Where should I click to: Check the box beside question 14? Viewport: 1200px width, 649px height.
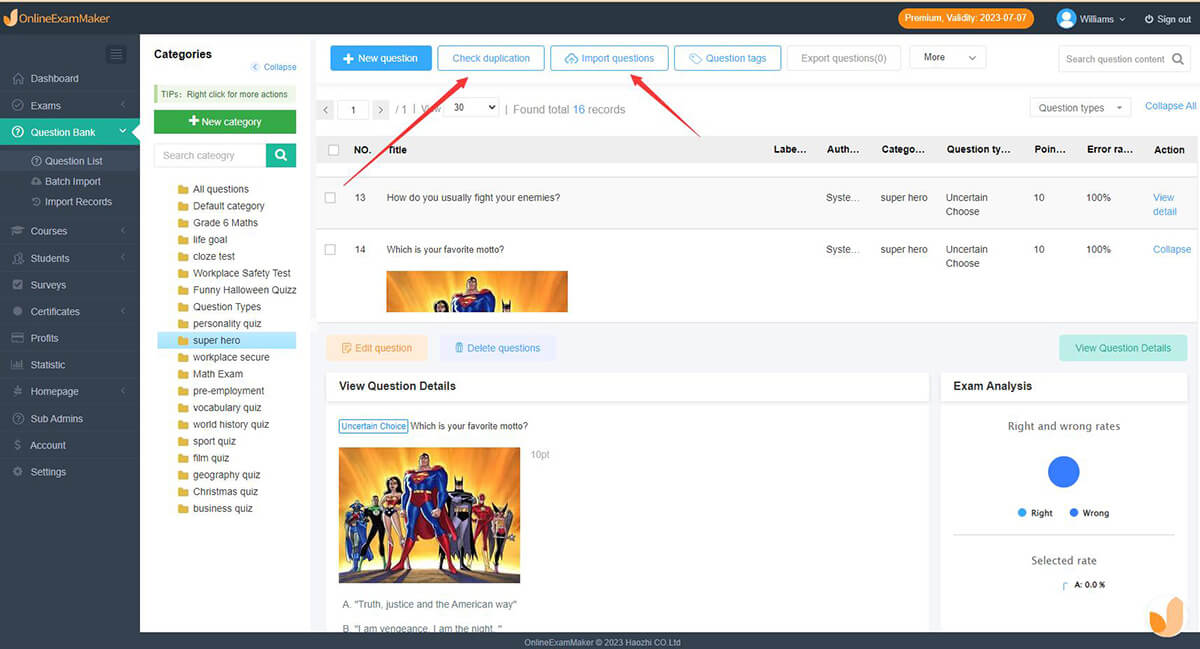330,249
